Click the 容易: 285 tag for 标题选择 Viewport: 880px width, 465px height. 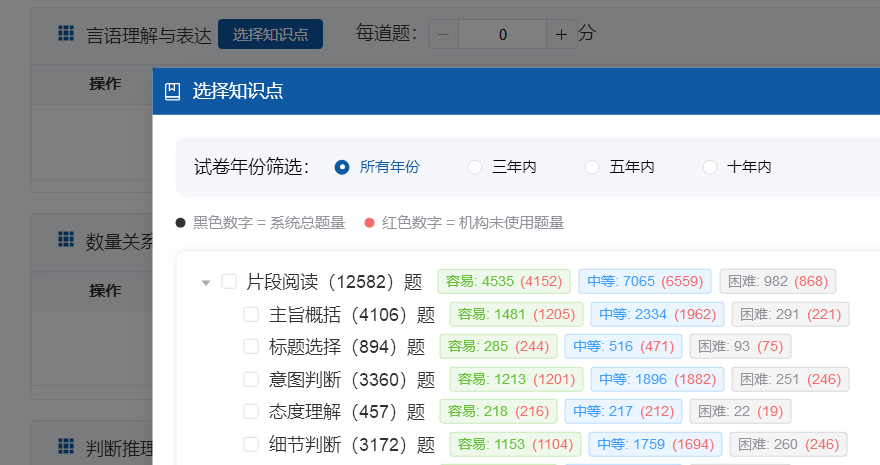498,346
